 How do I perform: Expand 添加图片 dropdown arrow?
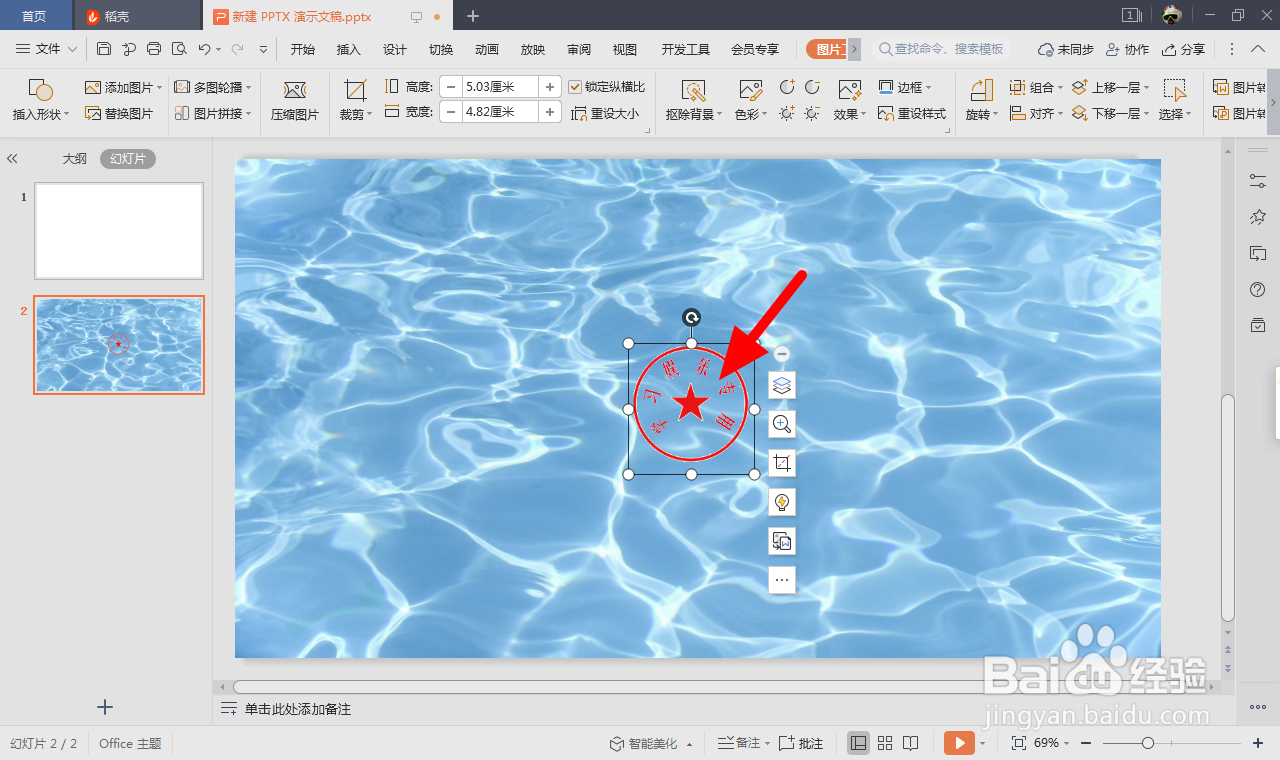(158, 88)
